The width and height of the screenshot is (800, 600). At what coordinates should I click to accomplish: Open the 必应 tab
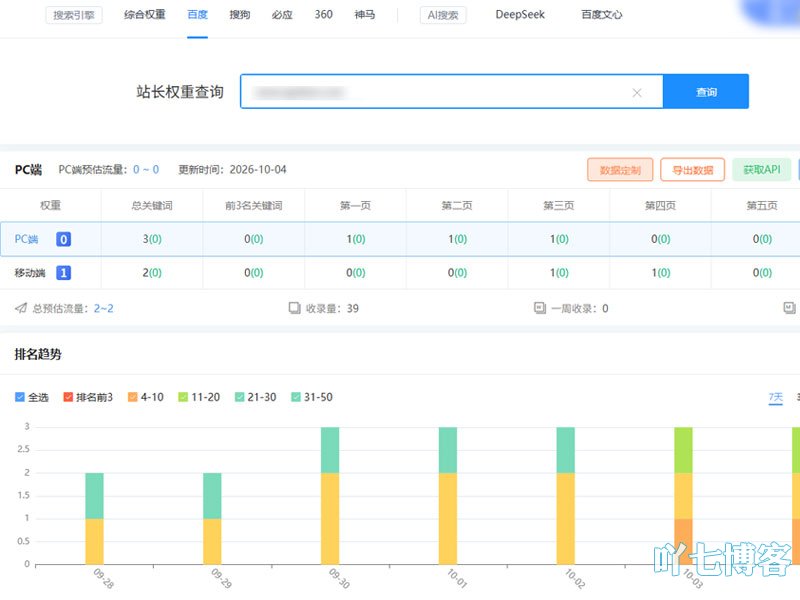tap(282, 15)
